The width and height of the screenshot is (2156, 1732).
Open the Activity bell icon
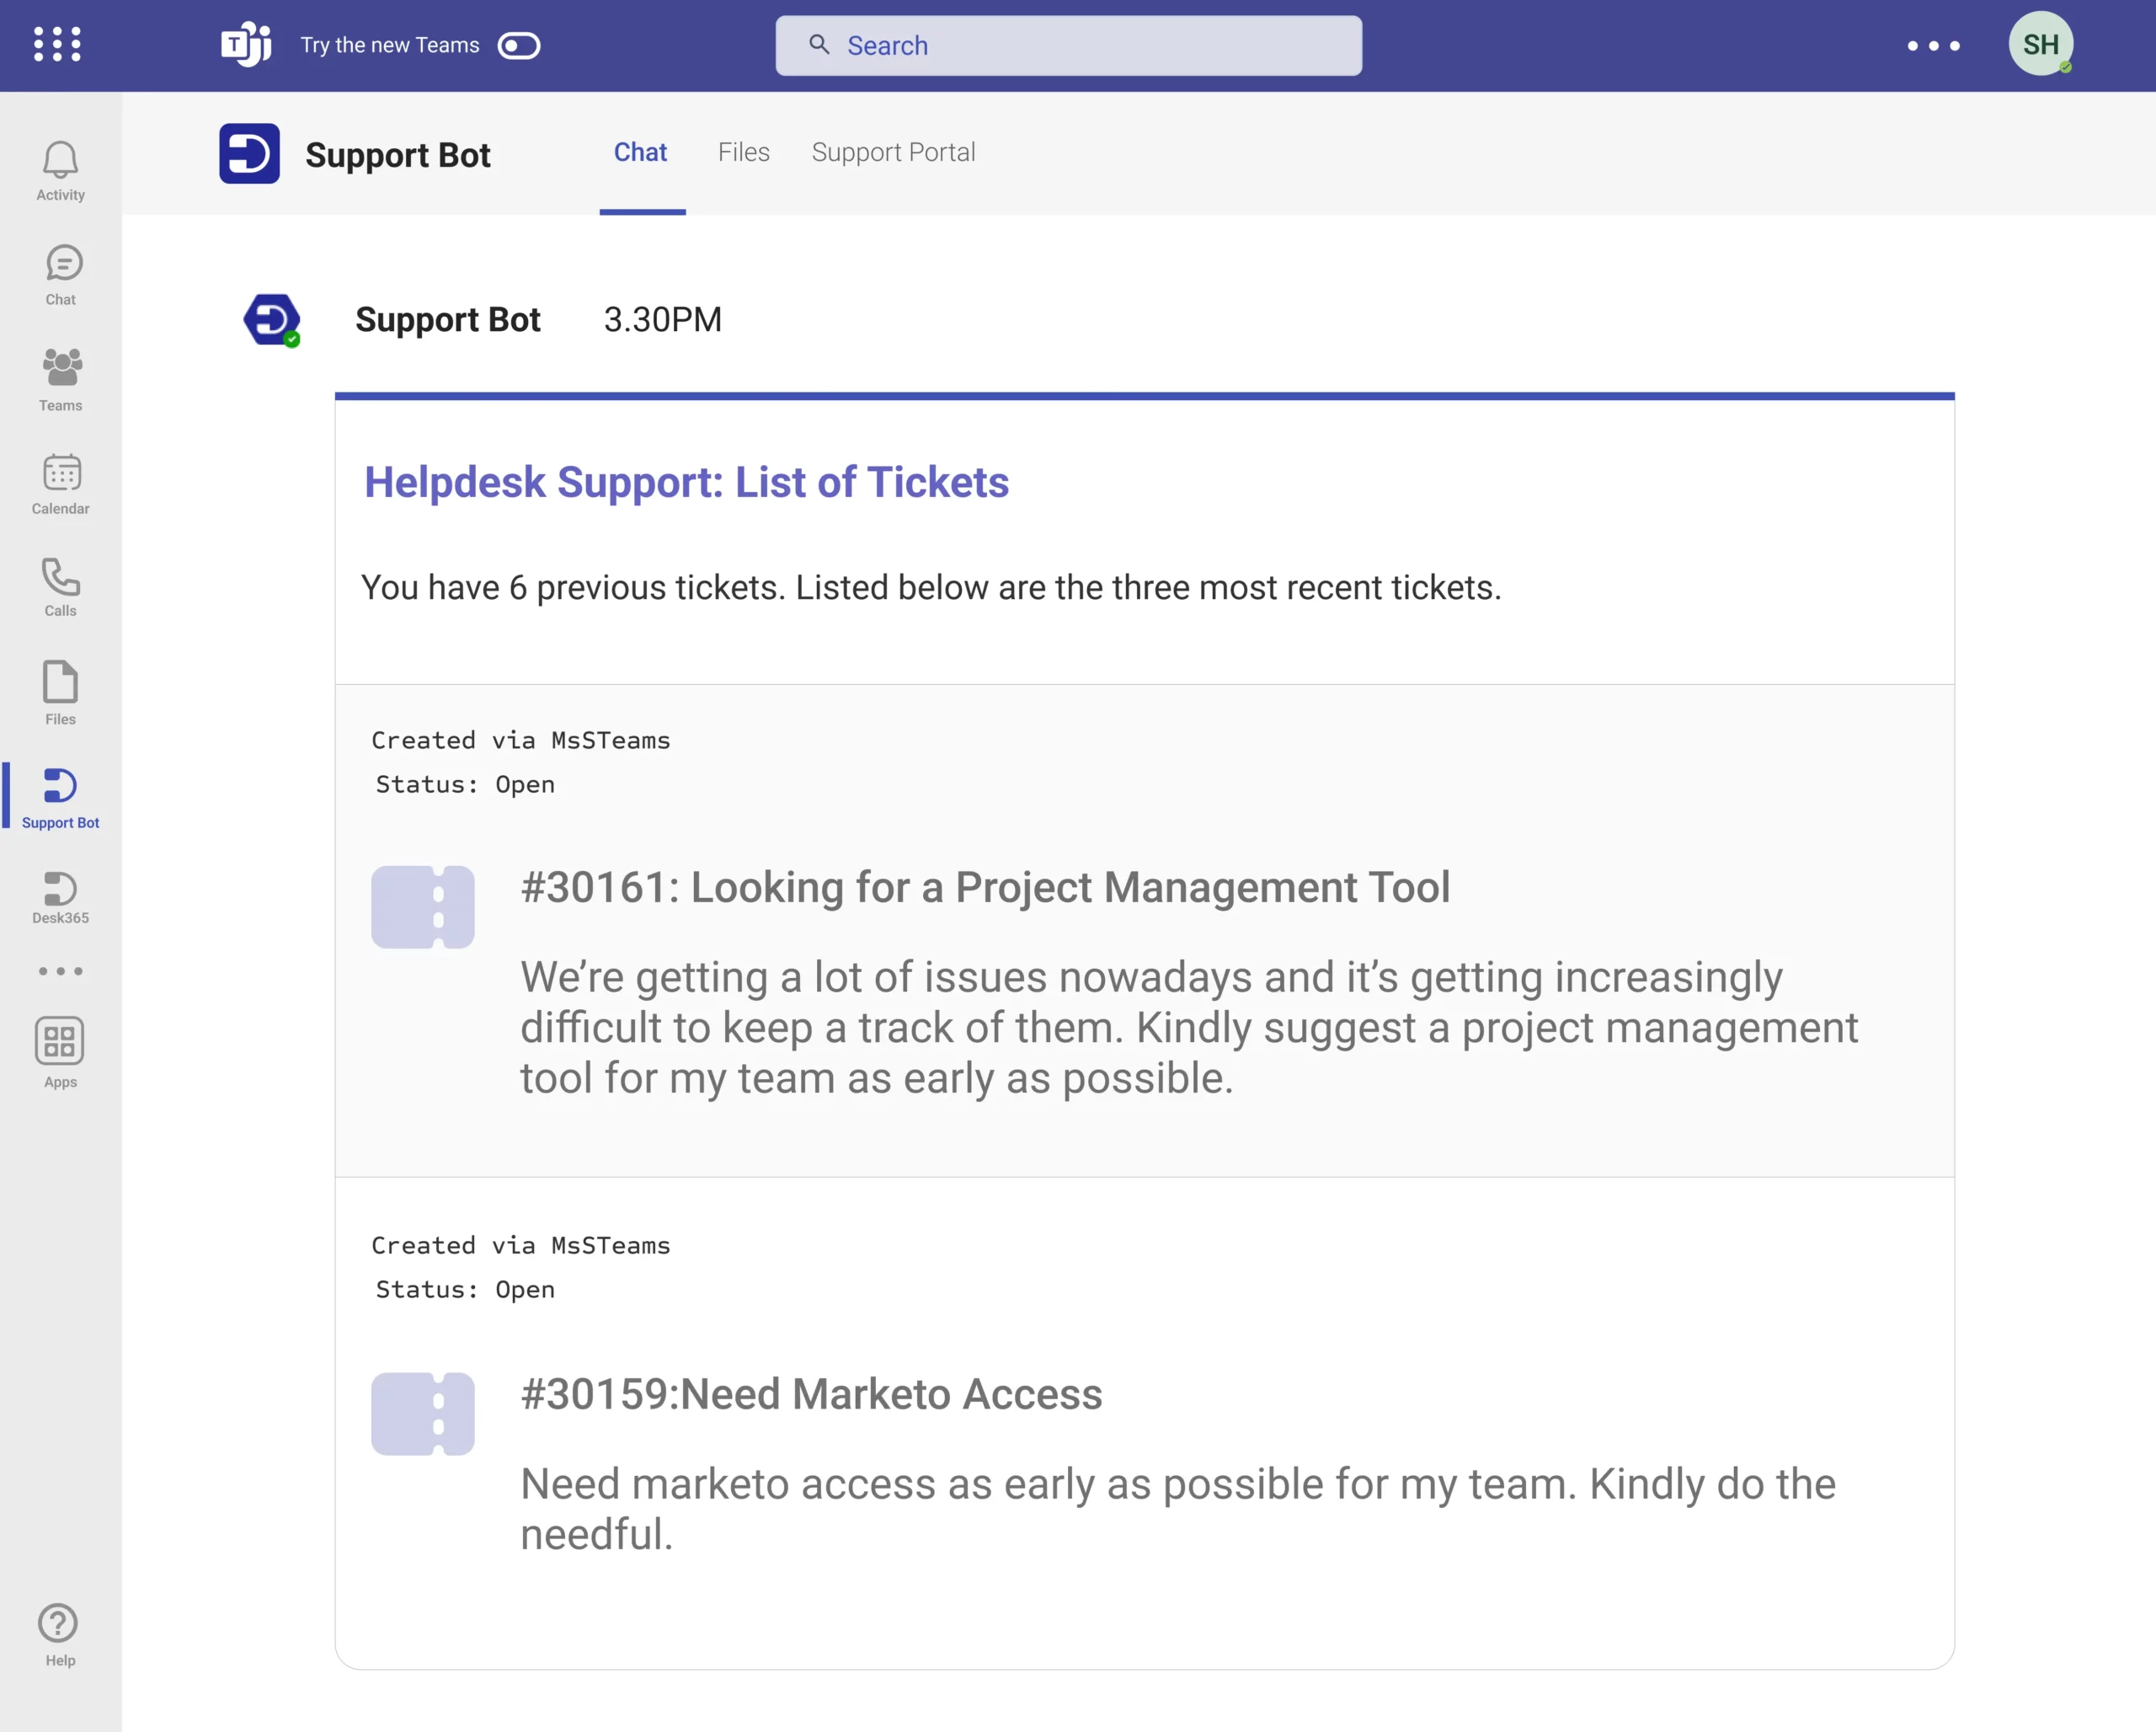(x=60, y=161)
